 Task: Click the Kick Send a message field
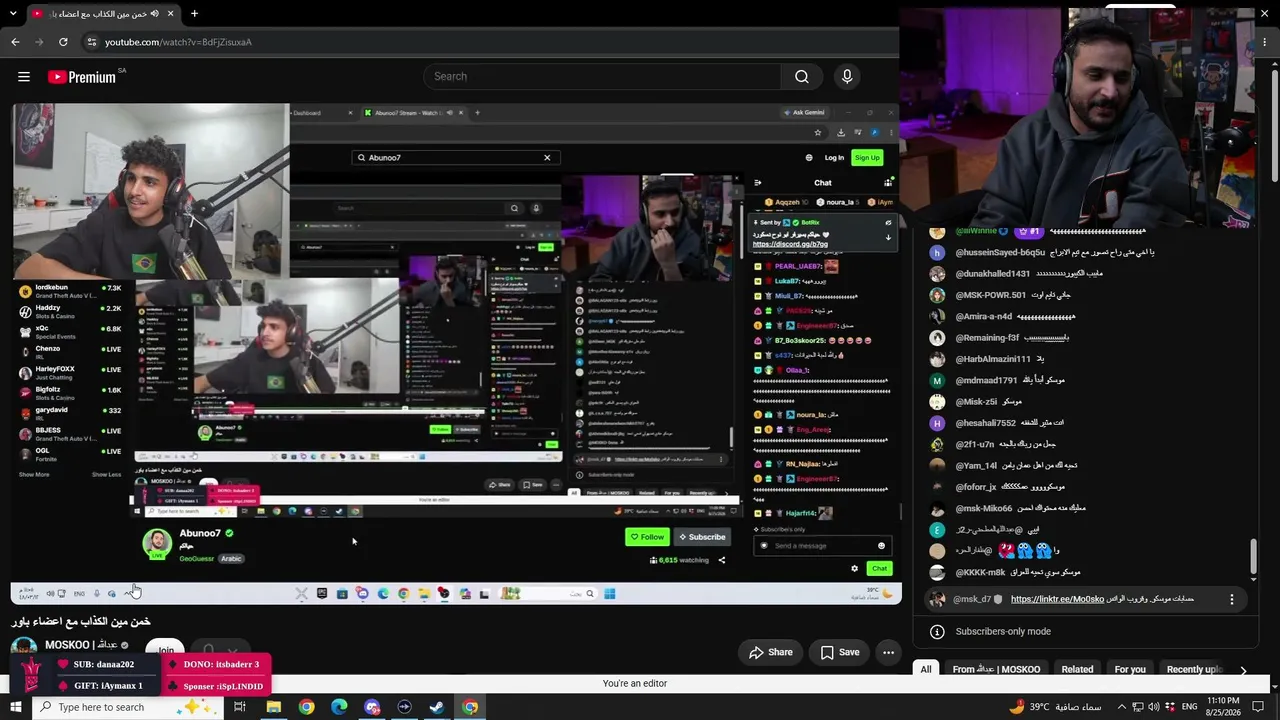tap(821, 546)
